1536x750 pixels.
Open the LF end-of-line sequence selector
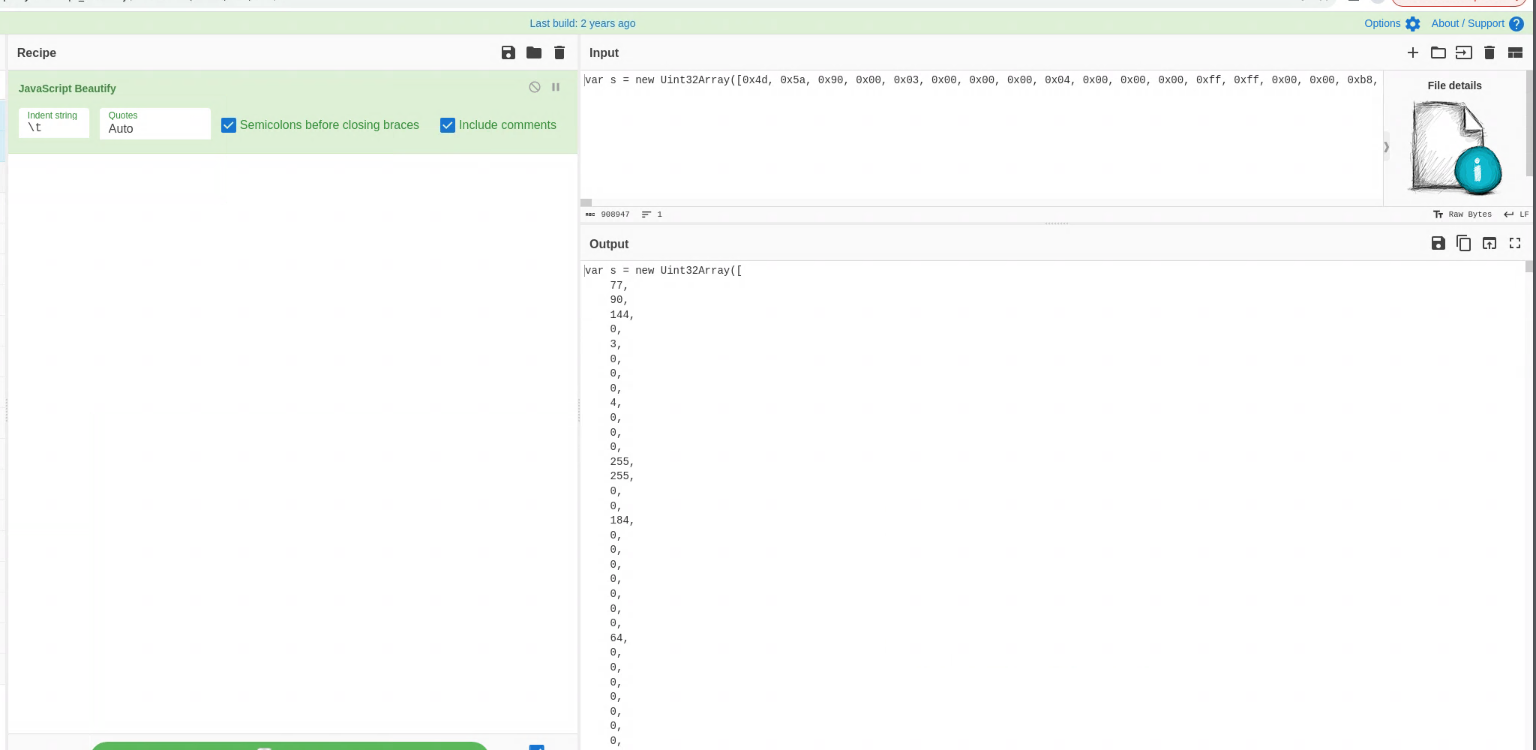[x=1516, y=214]
